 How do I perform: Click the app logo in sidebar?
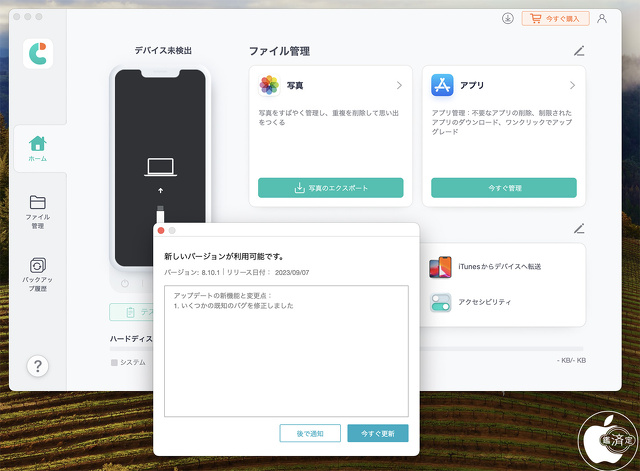pyautogui.click(x=38, y=53)
